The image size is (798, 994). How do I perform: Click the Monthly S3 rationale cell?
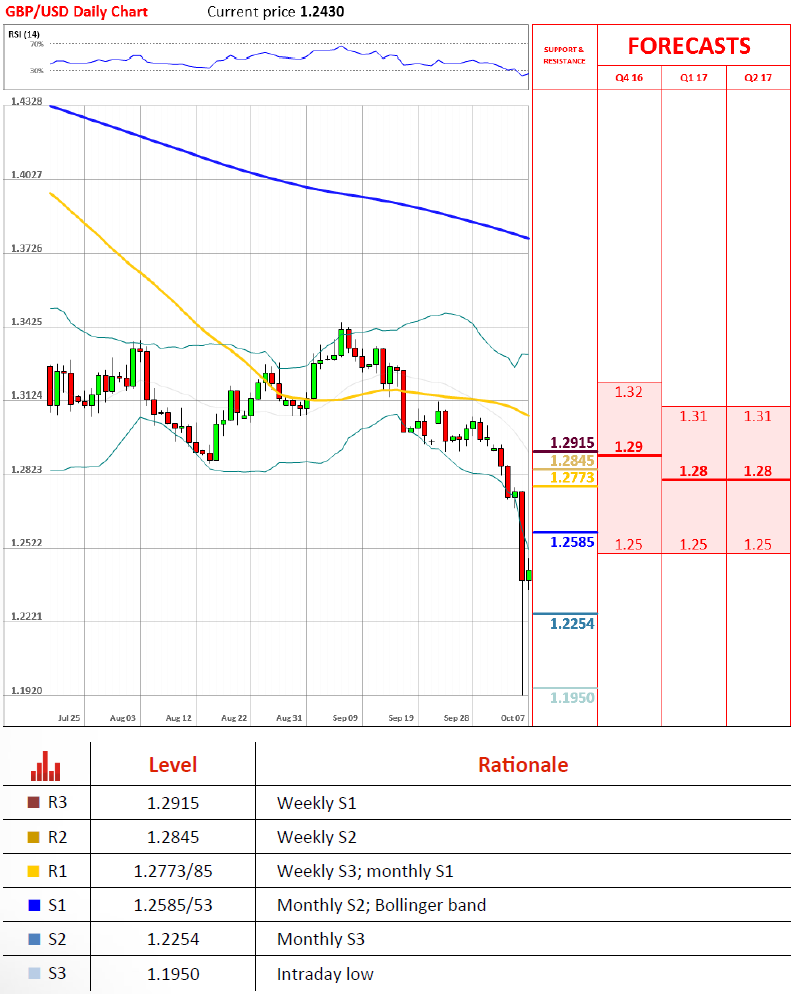tap(321, 939)
